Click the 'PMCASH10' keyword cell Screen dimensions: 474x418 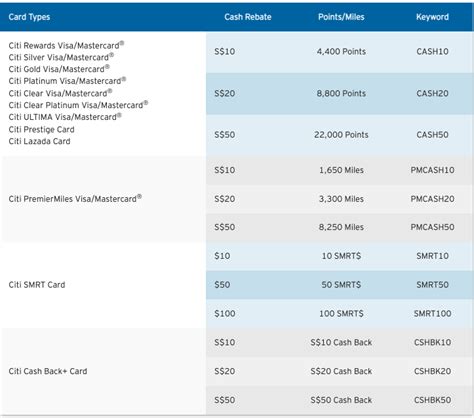pos(432,170)
